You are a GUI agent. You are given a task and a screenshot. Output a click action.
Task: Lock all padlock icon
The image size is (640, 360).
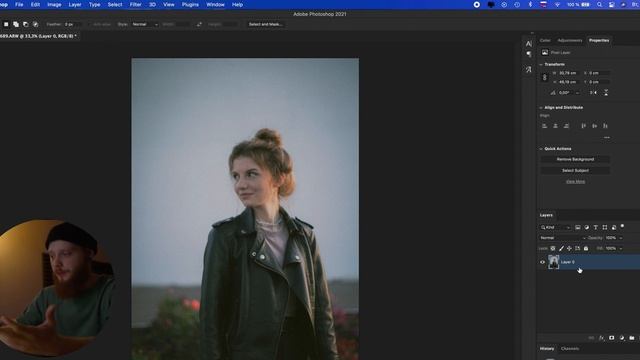pyautogui.click(x=586, y=249)
